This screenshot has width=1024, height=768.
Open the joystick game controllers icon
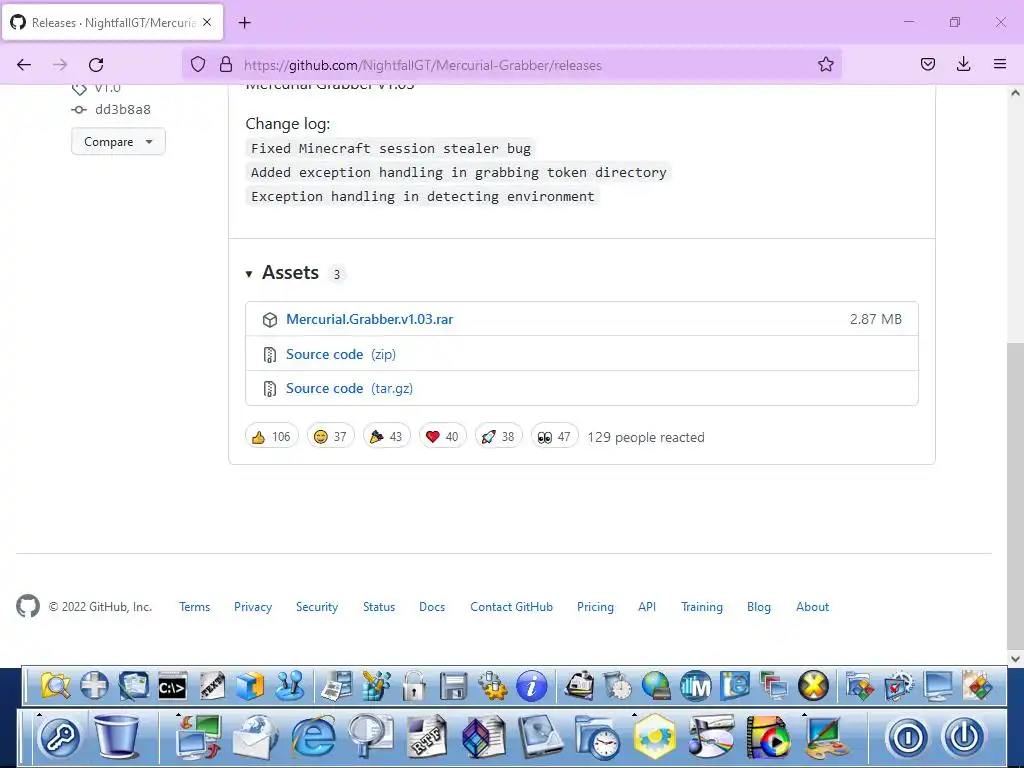(x=289, y=686)
